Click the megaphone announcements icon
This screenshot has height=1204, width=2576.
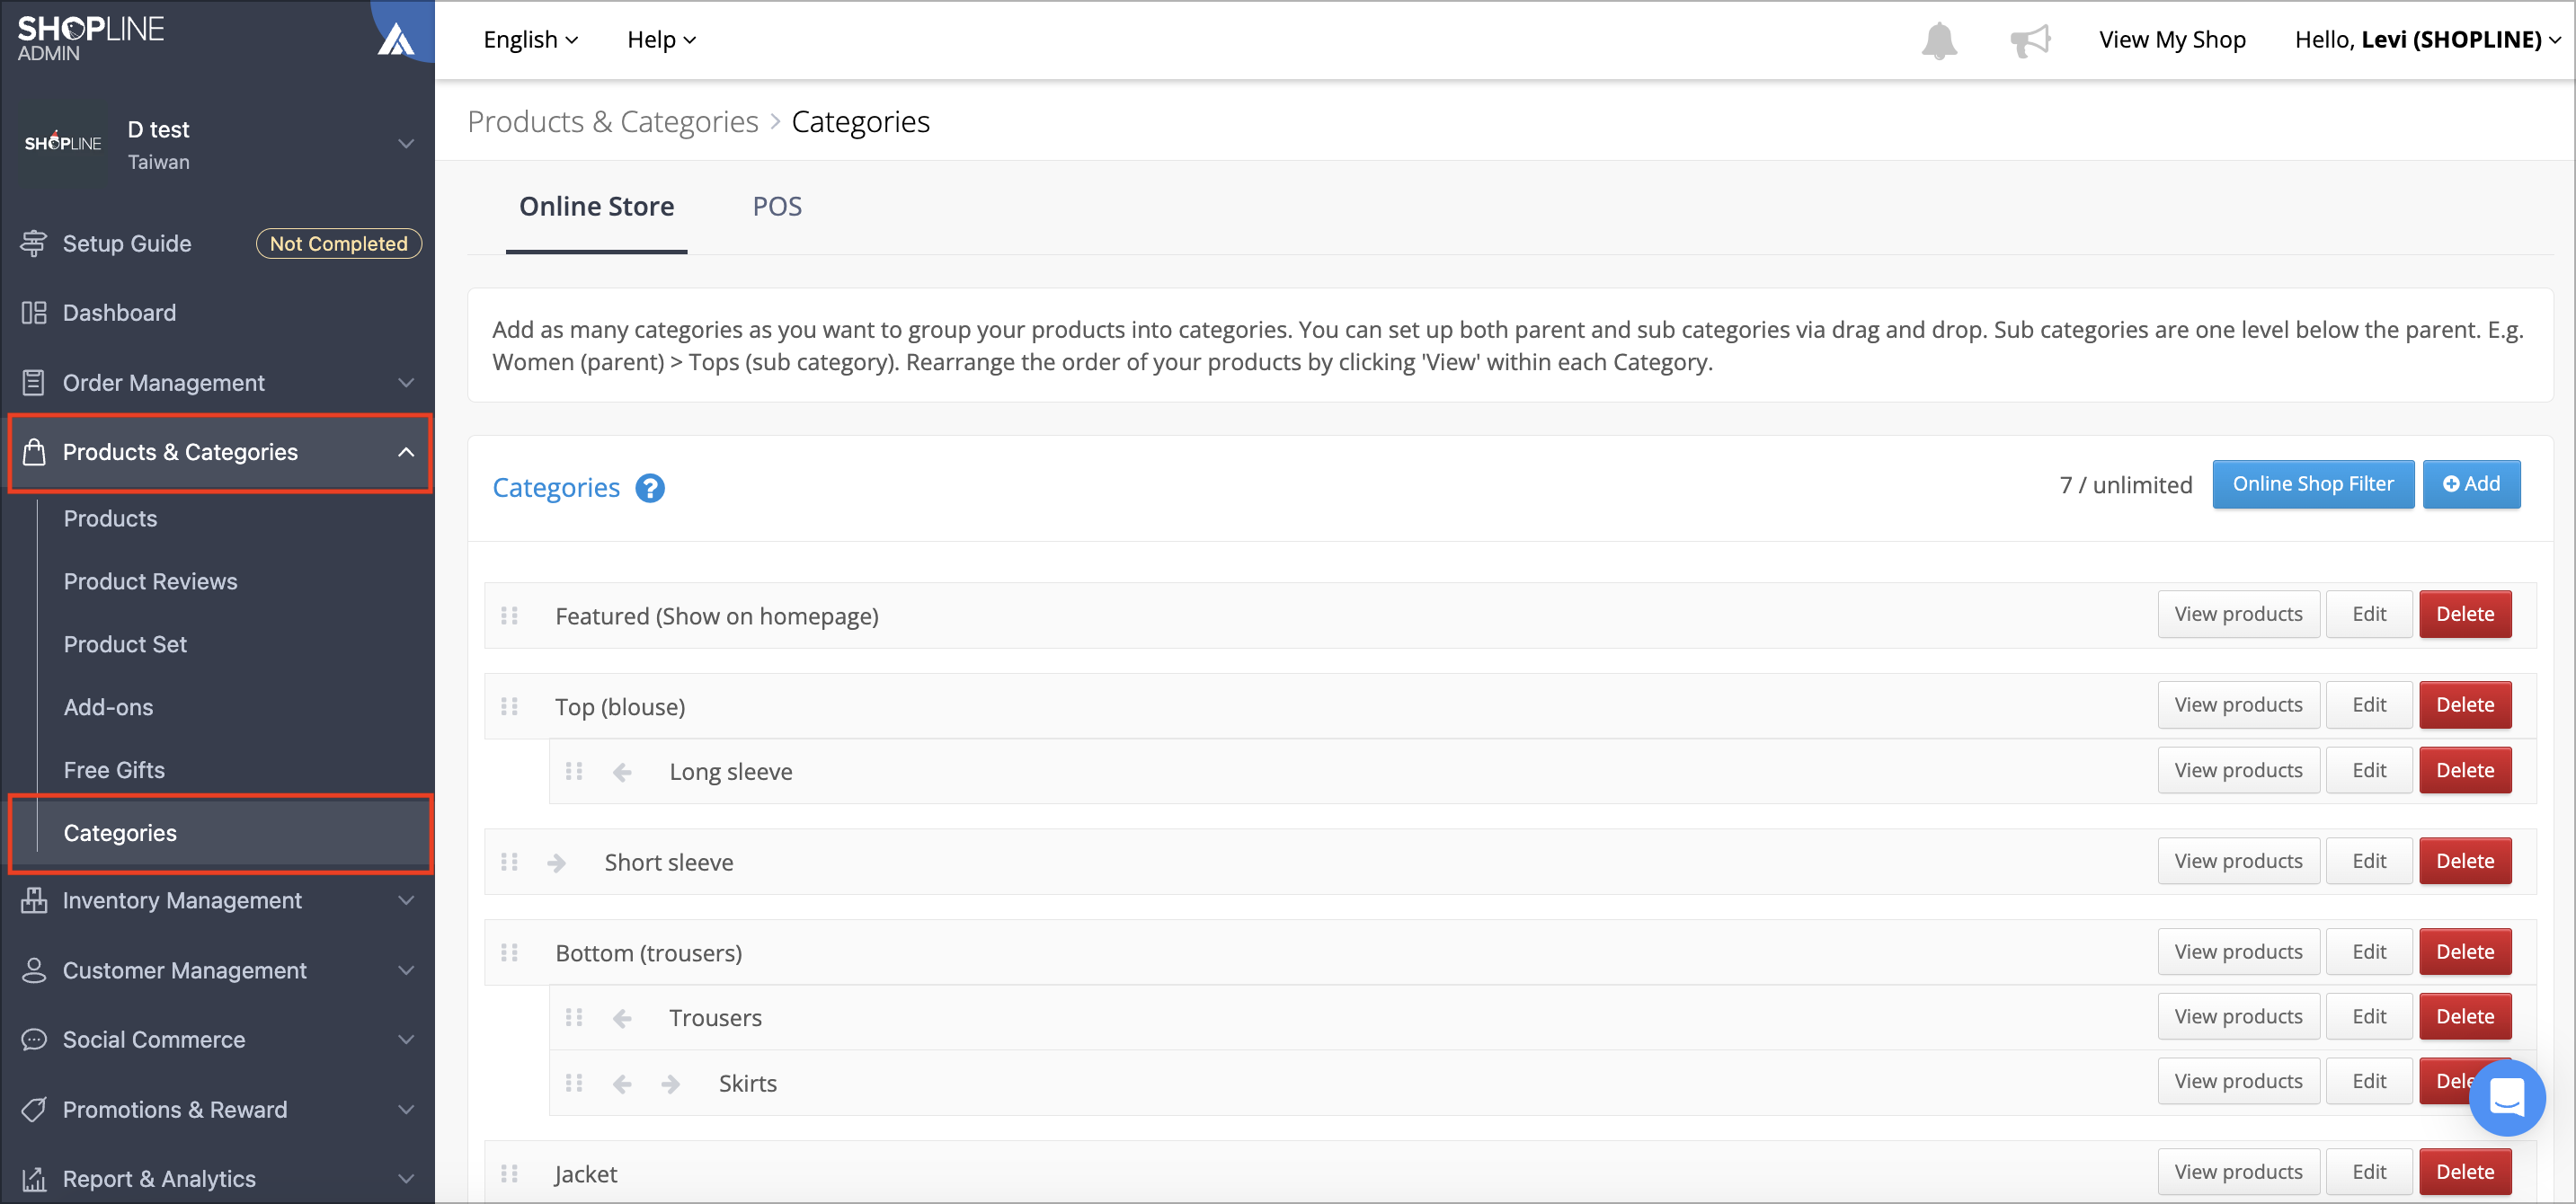click(x=2030, y=40)
